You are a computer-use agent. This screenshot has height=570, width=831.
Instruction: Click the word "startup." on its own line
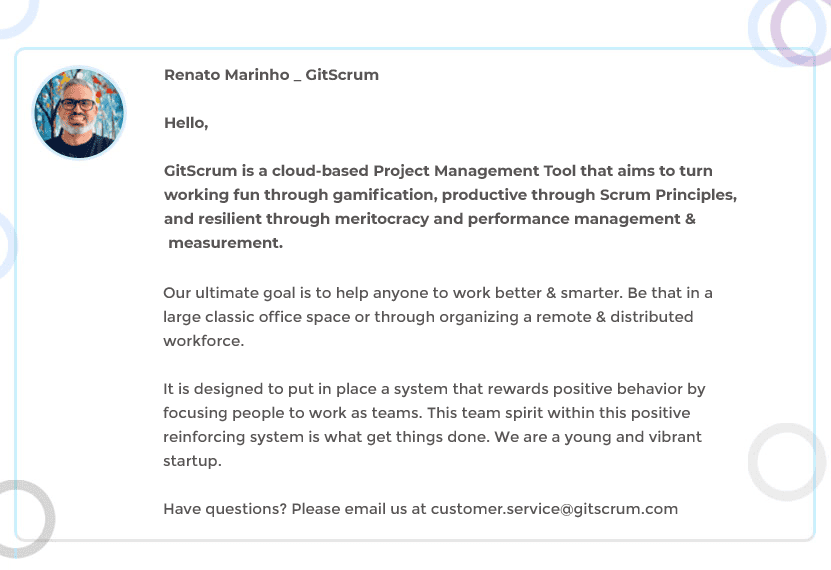[192, 461]
